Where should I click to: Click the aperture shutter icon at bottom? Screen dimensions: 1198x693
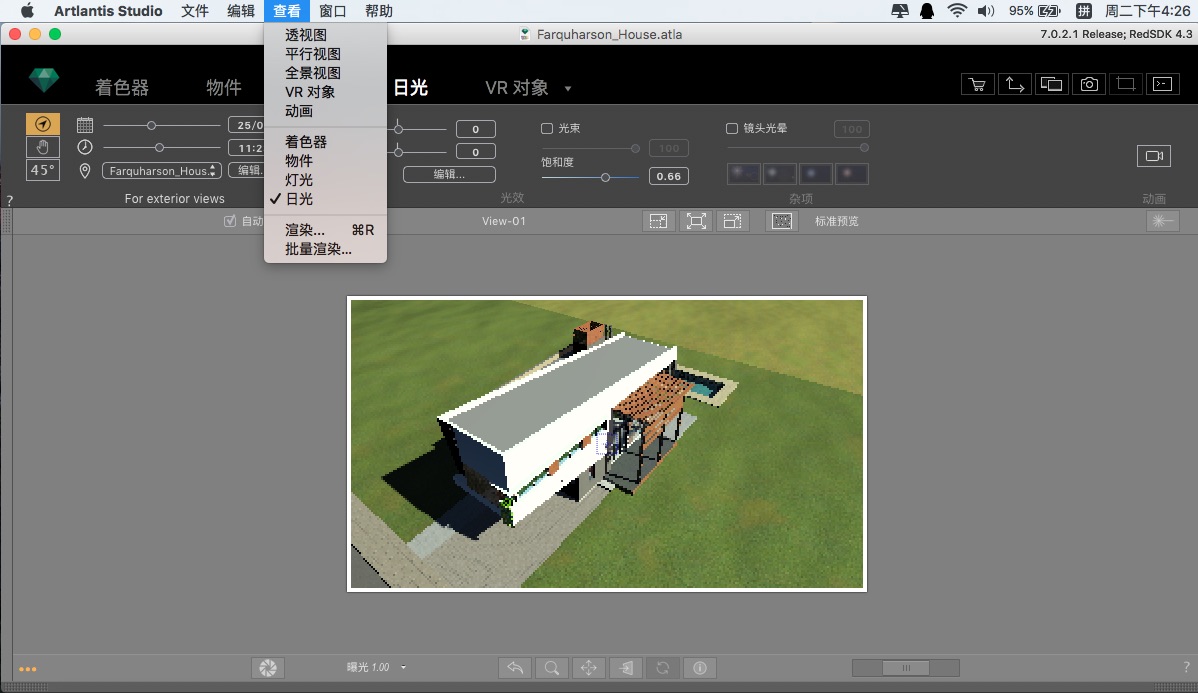coord(268,668)
